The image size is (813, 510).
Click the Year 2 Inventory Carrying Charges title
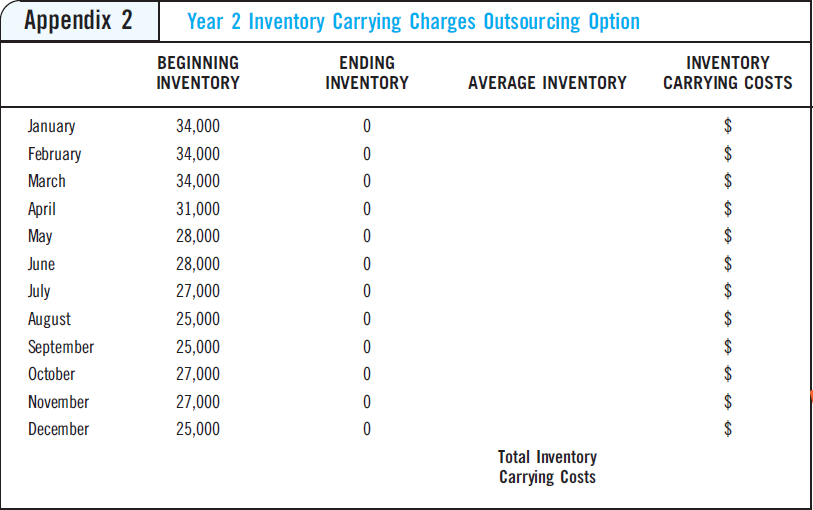413,22
